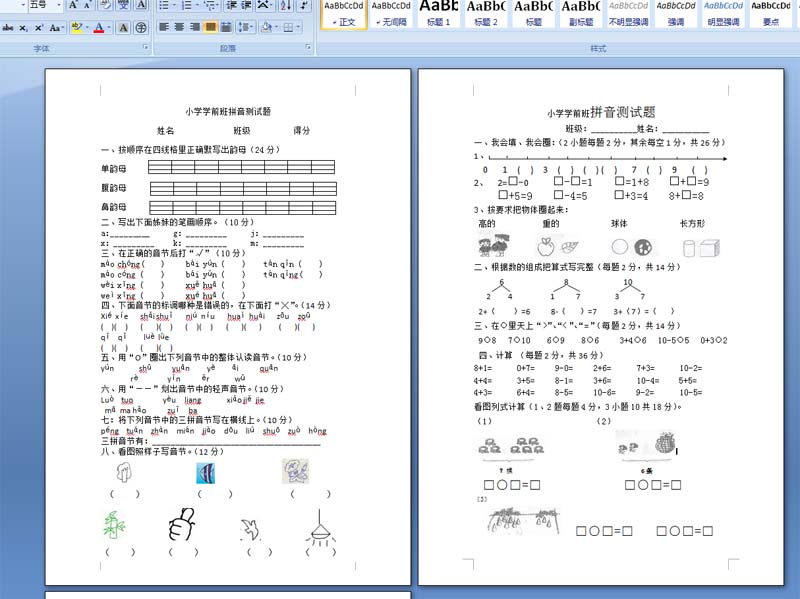The image size is (800, 599).
Task: Open the Borders dropdown arrow
Action: point(298,27)
